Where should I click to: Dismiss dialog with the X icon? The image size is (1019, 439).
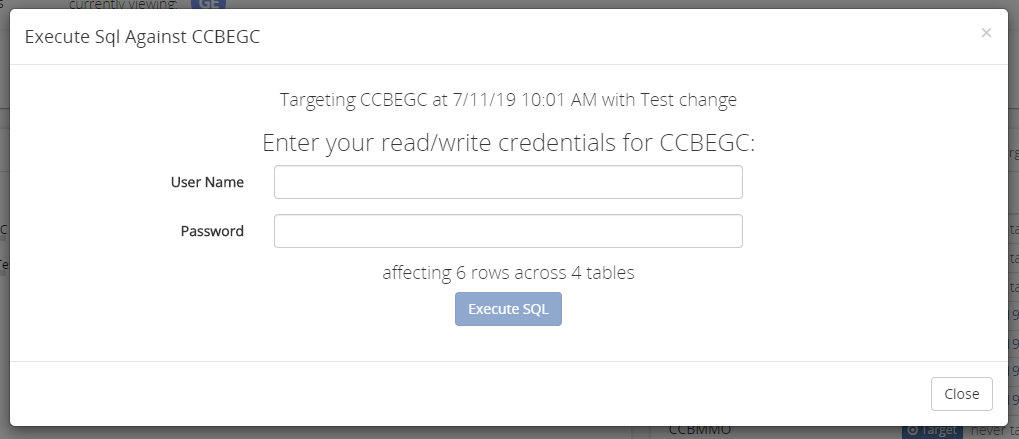pyautogui.click(x=986, y=32)
